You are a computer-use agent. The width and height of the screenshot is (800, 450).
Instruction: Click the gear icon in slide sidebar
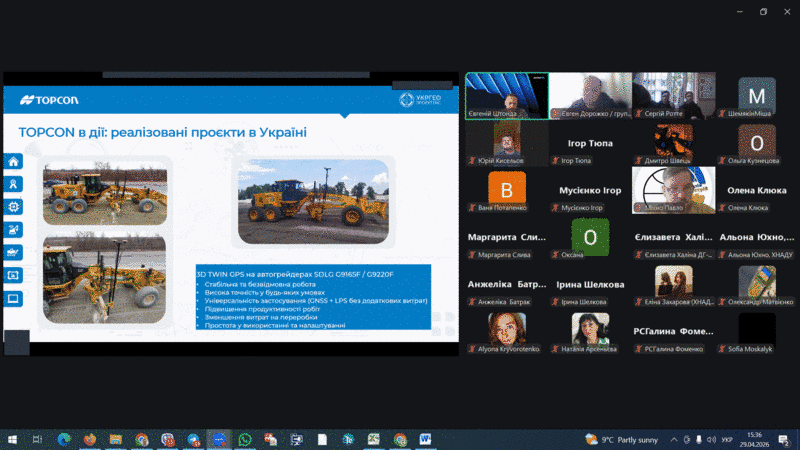14,207
